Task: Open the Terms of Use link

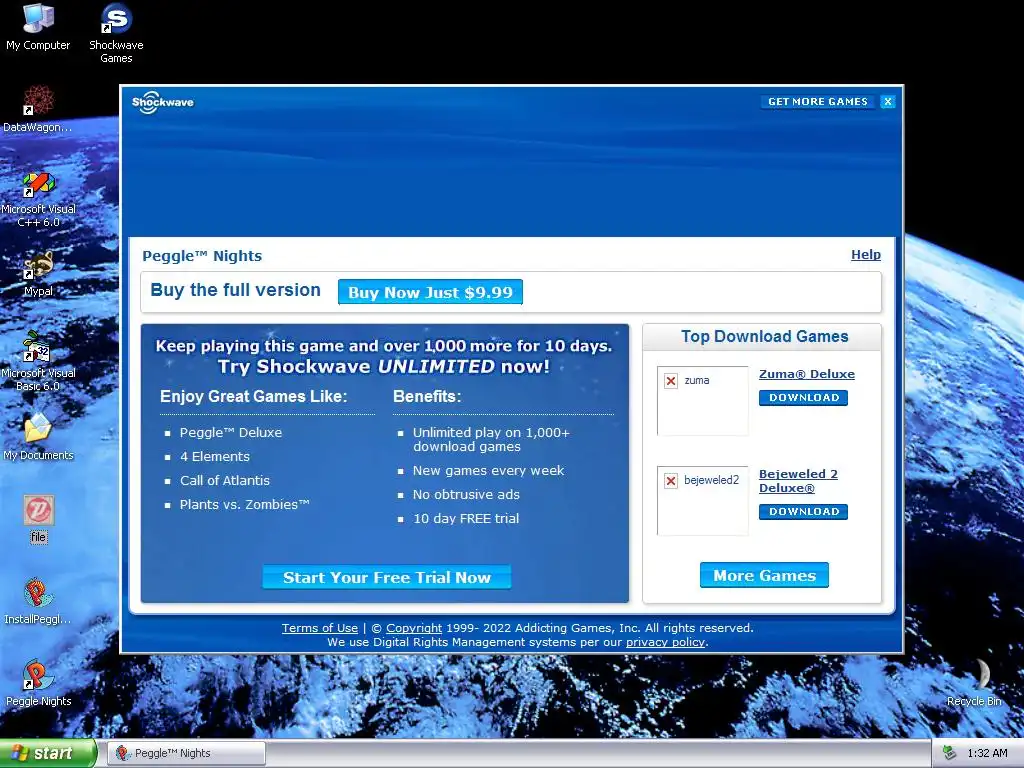Action: point(320,628)
